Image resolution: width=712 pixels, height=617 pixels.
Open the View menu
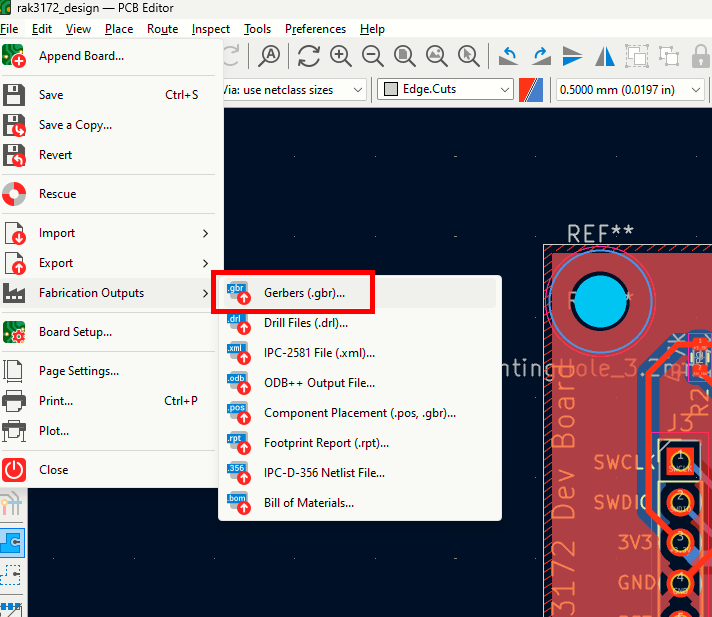tap(78, 29)
